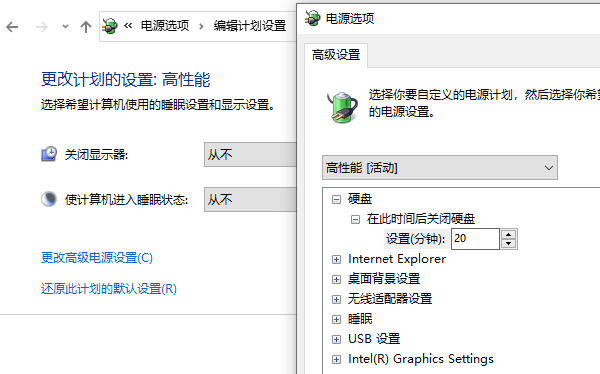This screenshot has height=374, width=600.
Task: Open the 关闭显示器 dropdown
Action: (x=250, y=155)
